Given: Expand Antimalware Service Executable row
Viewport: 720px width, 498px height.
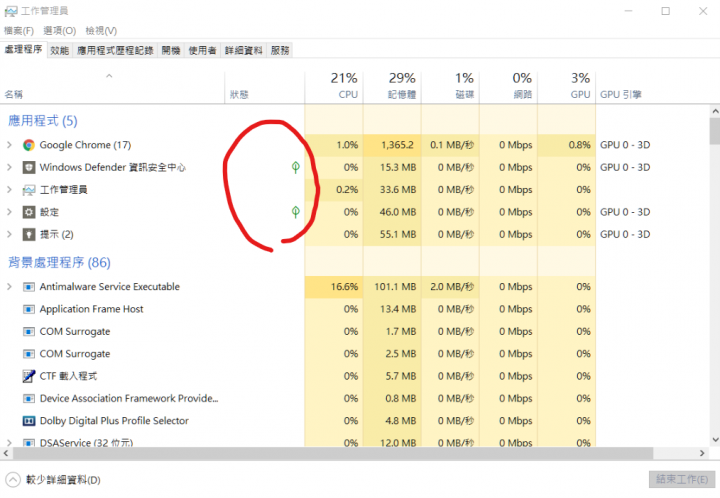Looking at the screenshot, I should pos(9,287).
